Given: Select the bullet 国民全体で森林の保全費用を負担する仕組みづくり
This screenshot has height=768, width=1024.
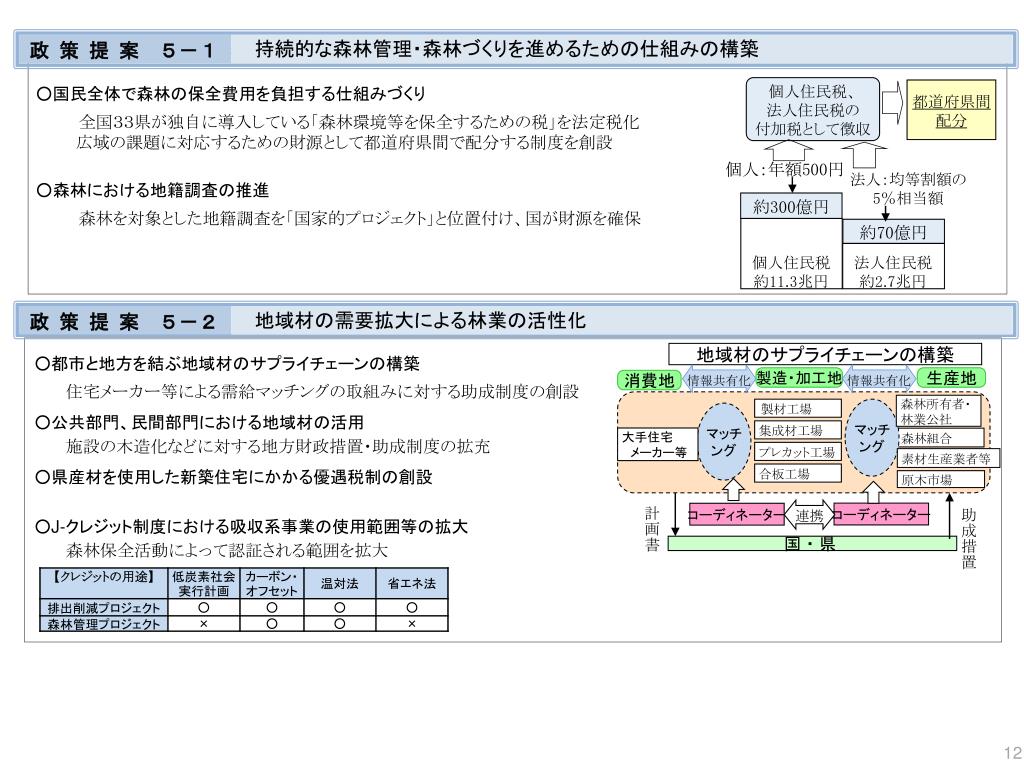Looking at the screenshot, I should click(x=231, y=93).
